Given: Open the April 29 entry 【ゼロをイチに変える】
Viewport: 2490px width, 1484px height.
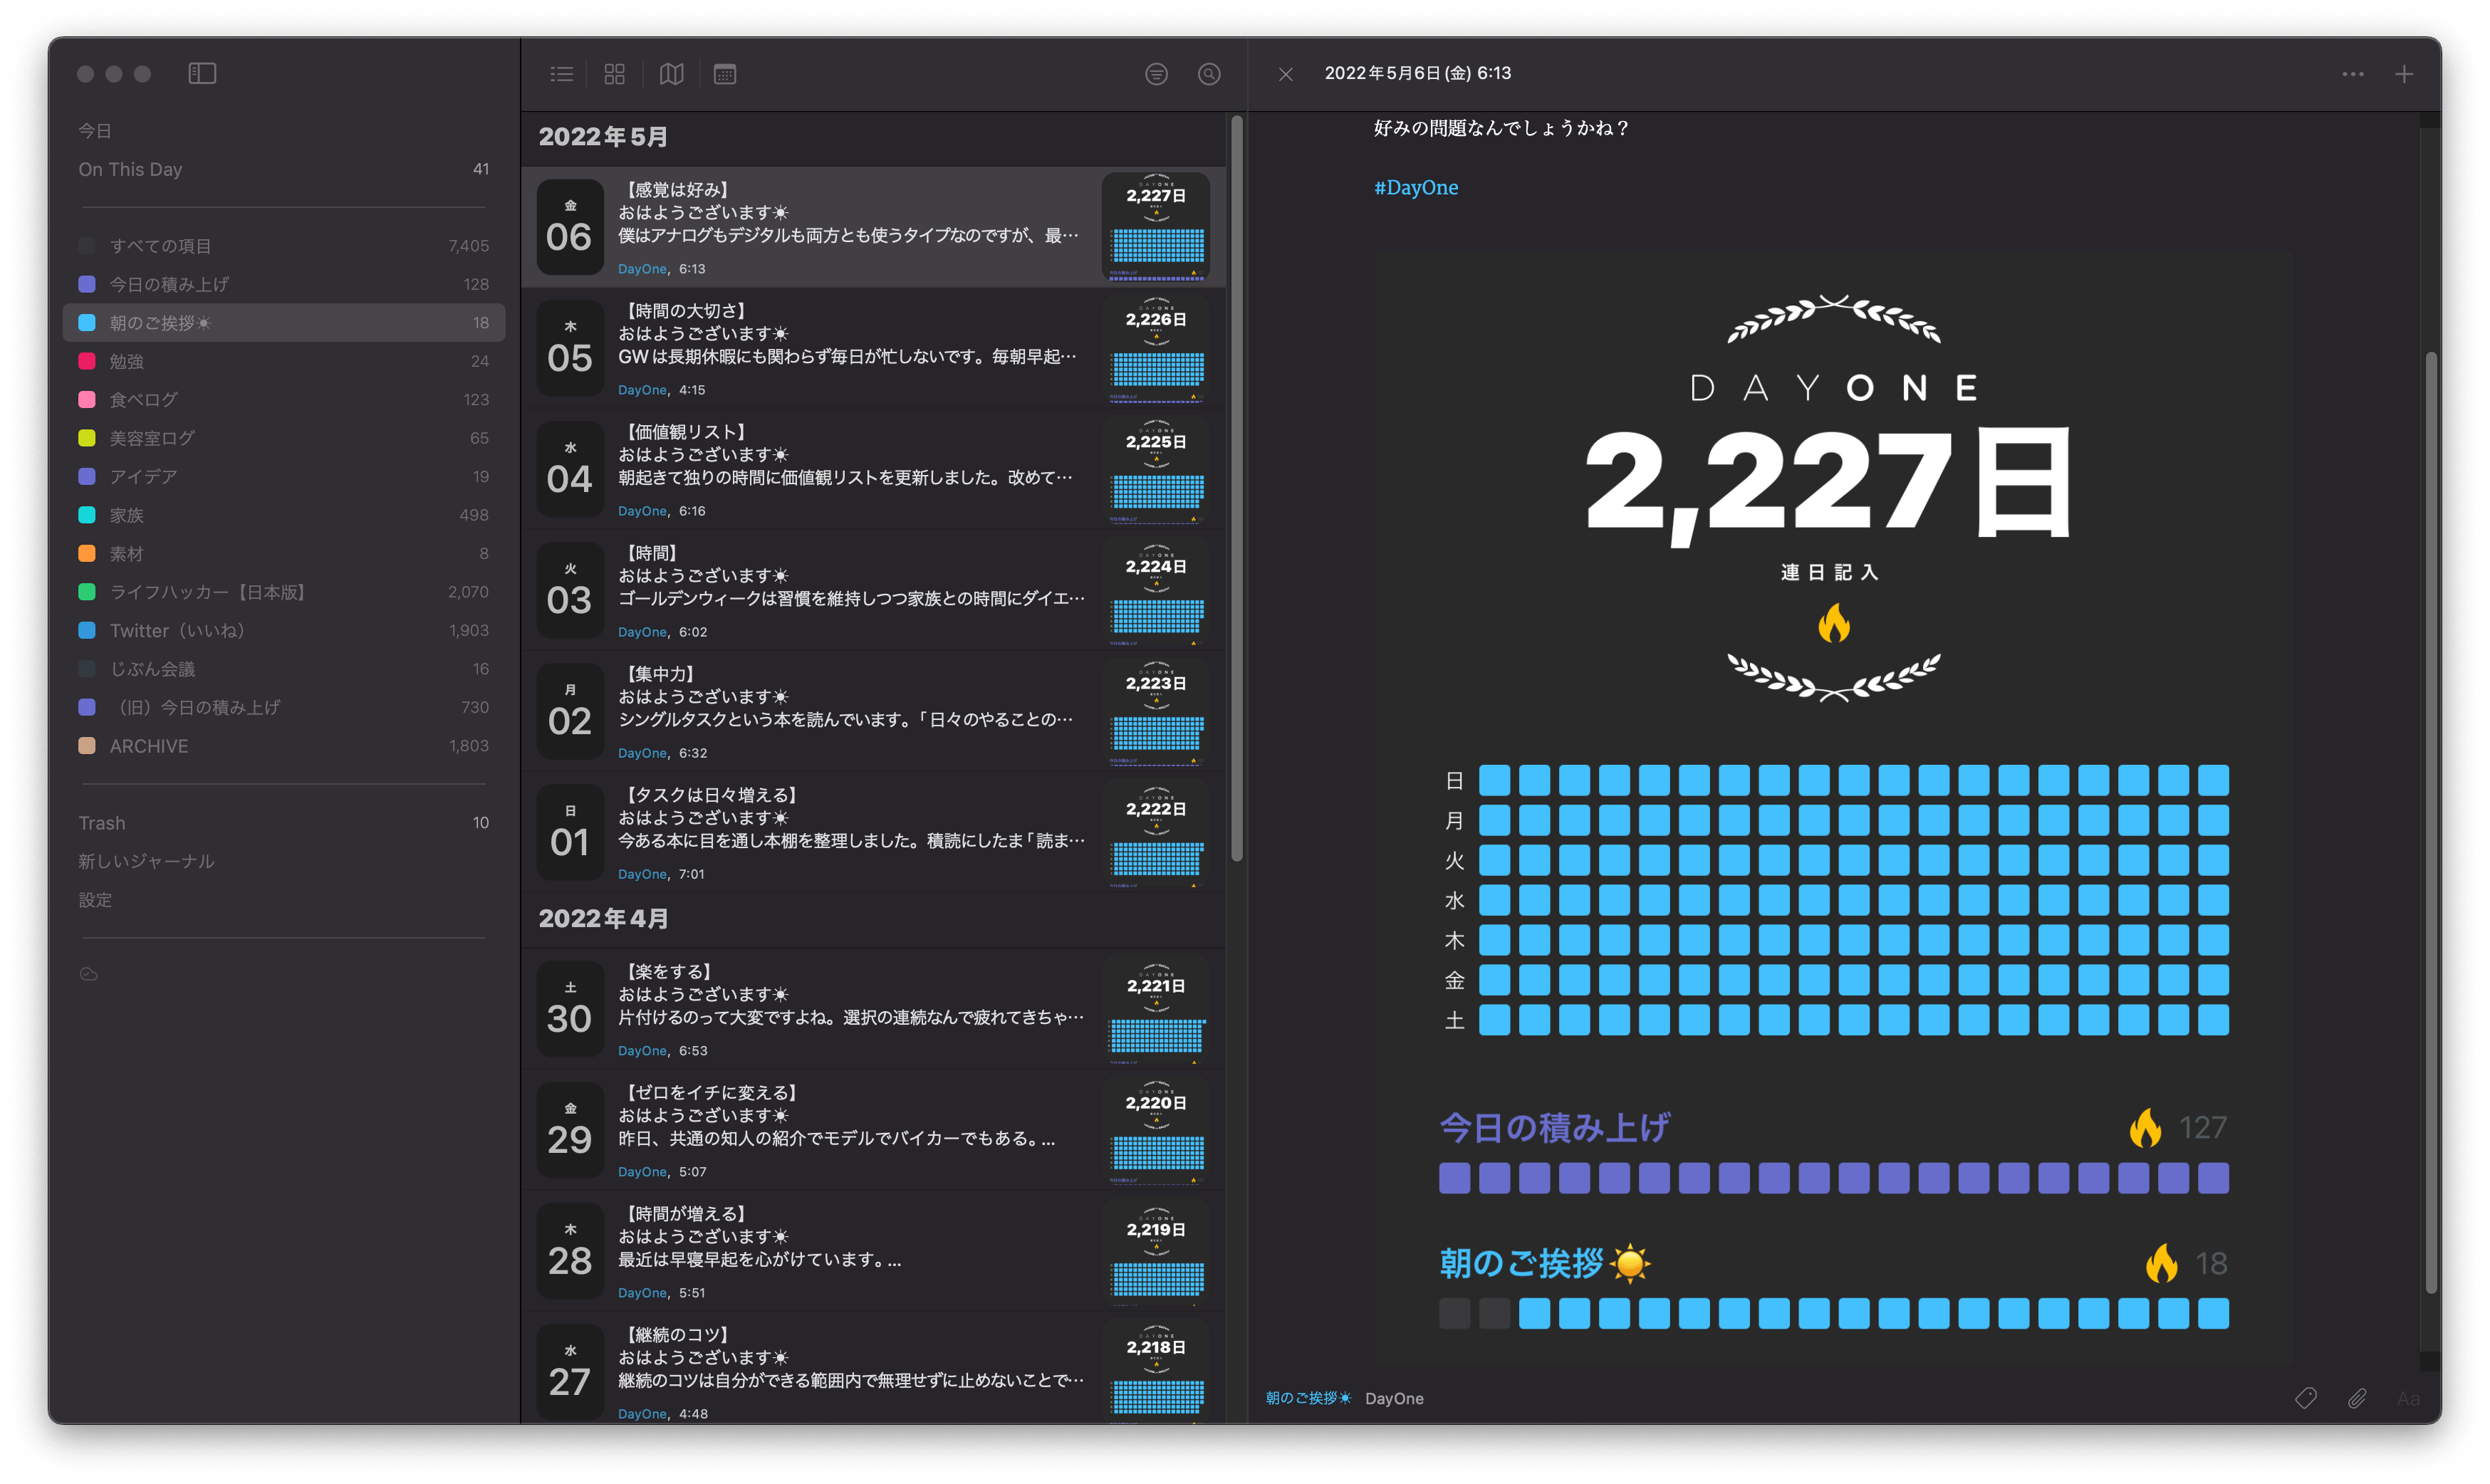Looking at the screenshot, I should tap(873, 1131).
